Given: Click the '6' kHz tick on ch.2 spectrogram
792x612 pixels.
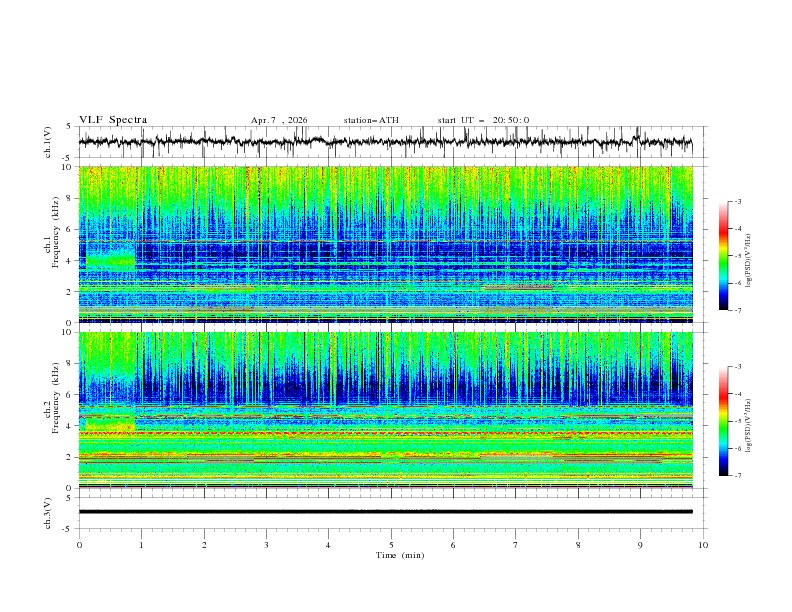Looking at the screenshot, I should pyautogui.click(x=71, y=395).
